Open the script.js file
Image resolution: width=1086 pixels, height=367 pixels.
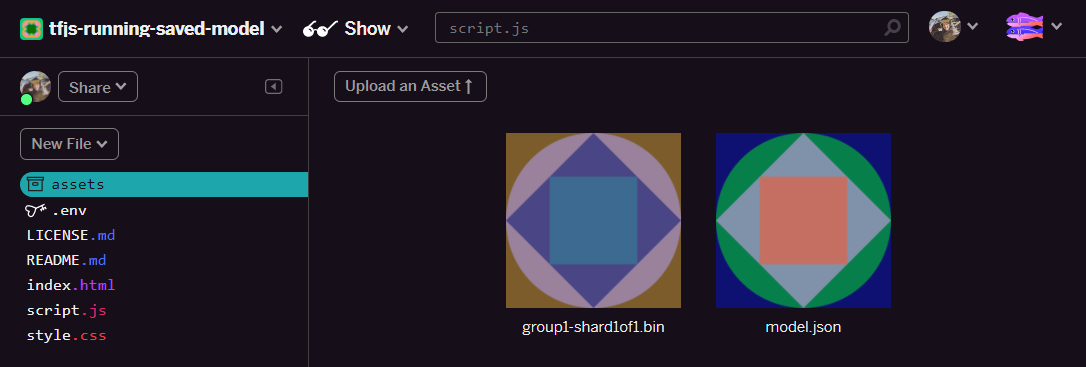(66, 310)
